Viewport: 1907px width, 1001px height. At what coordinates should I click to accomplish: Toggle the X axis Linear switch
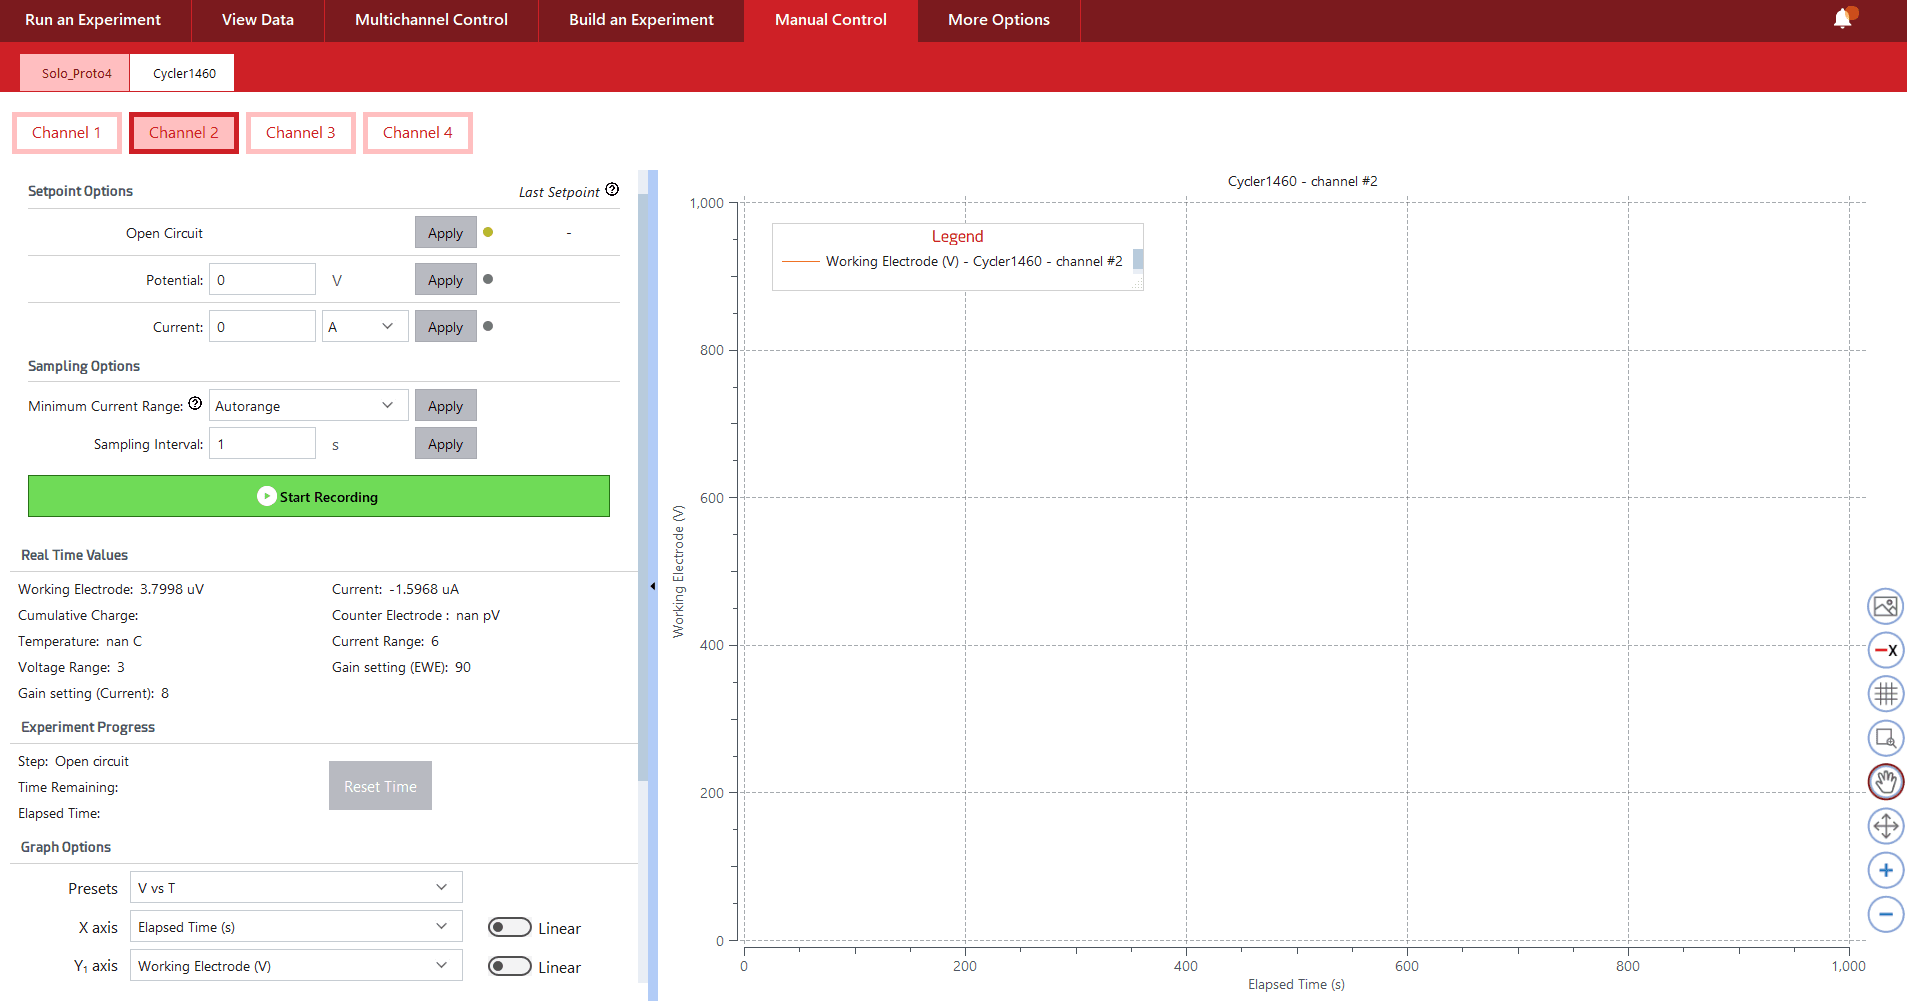pos(509,928)
